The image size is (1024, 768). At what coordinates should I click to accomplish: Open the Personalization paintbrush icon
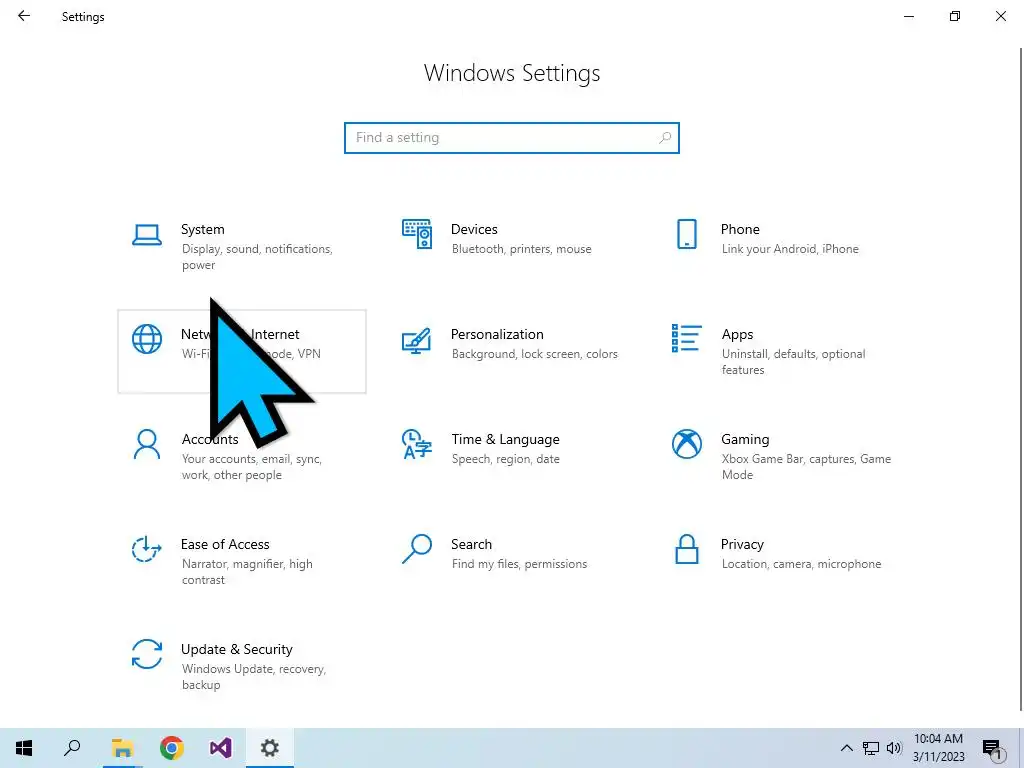[417, 340]
